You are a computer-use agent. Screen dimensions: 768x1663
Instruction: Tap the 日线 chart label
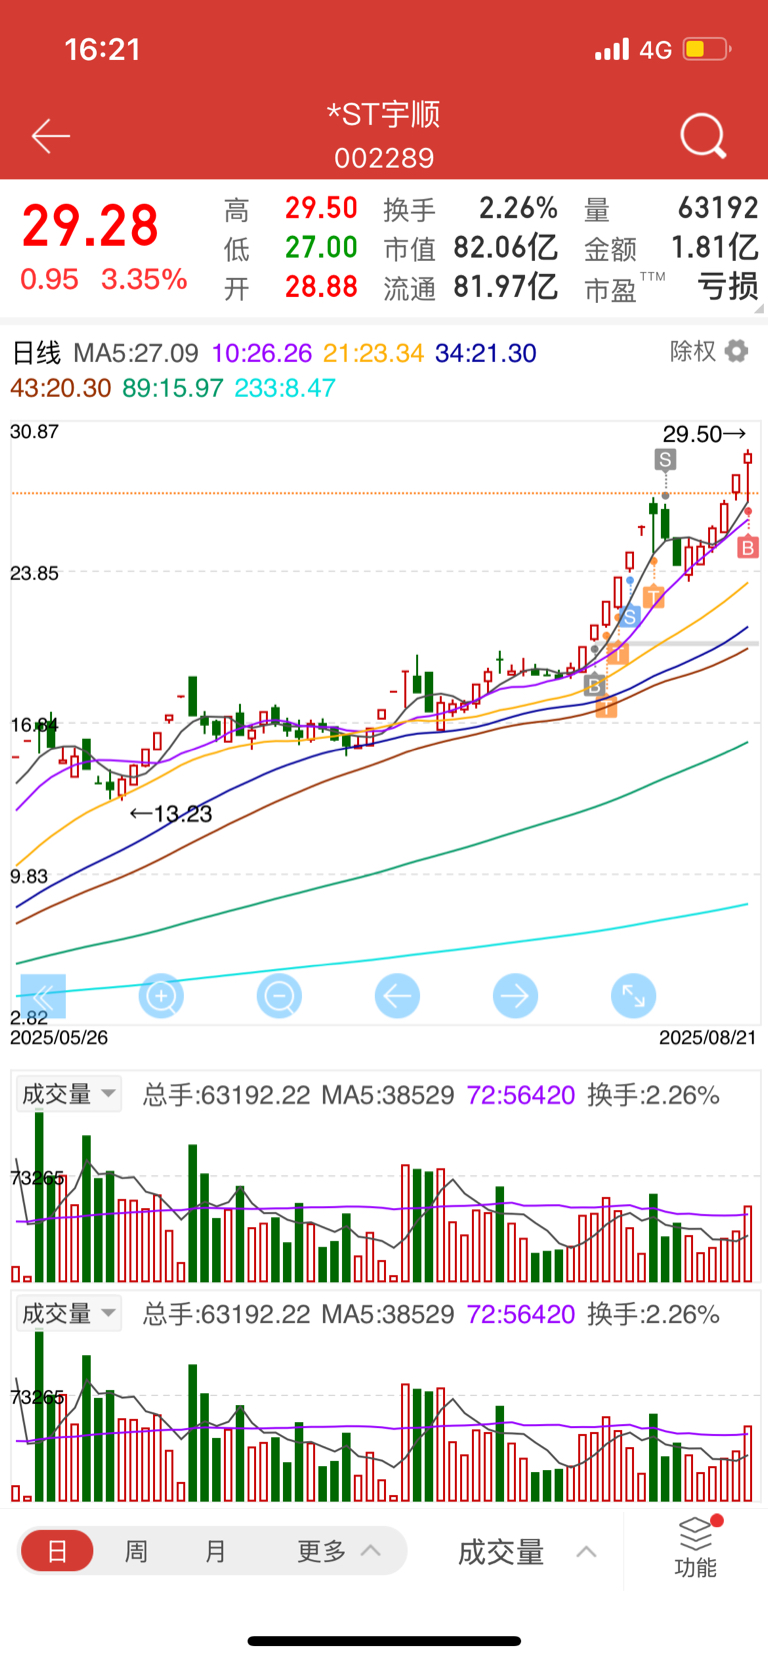(x=36, y=353)
